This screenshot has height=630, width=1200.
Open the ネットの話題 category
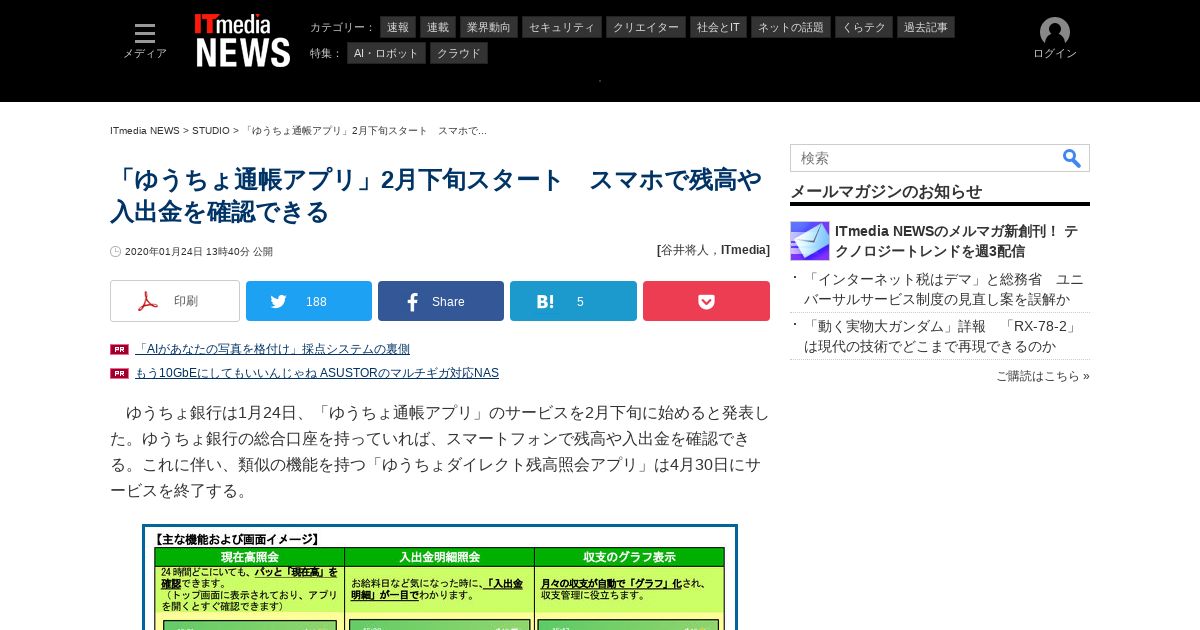tap(791, 27)
